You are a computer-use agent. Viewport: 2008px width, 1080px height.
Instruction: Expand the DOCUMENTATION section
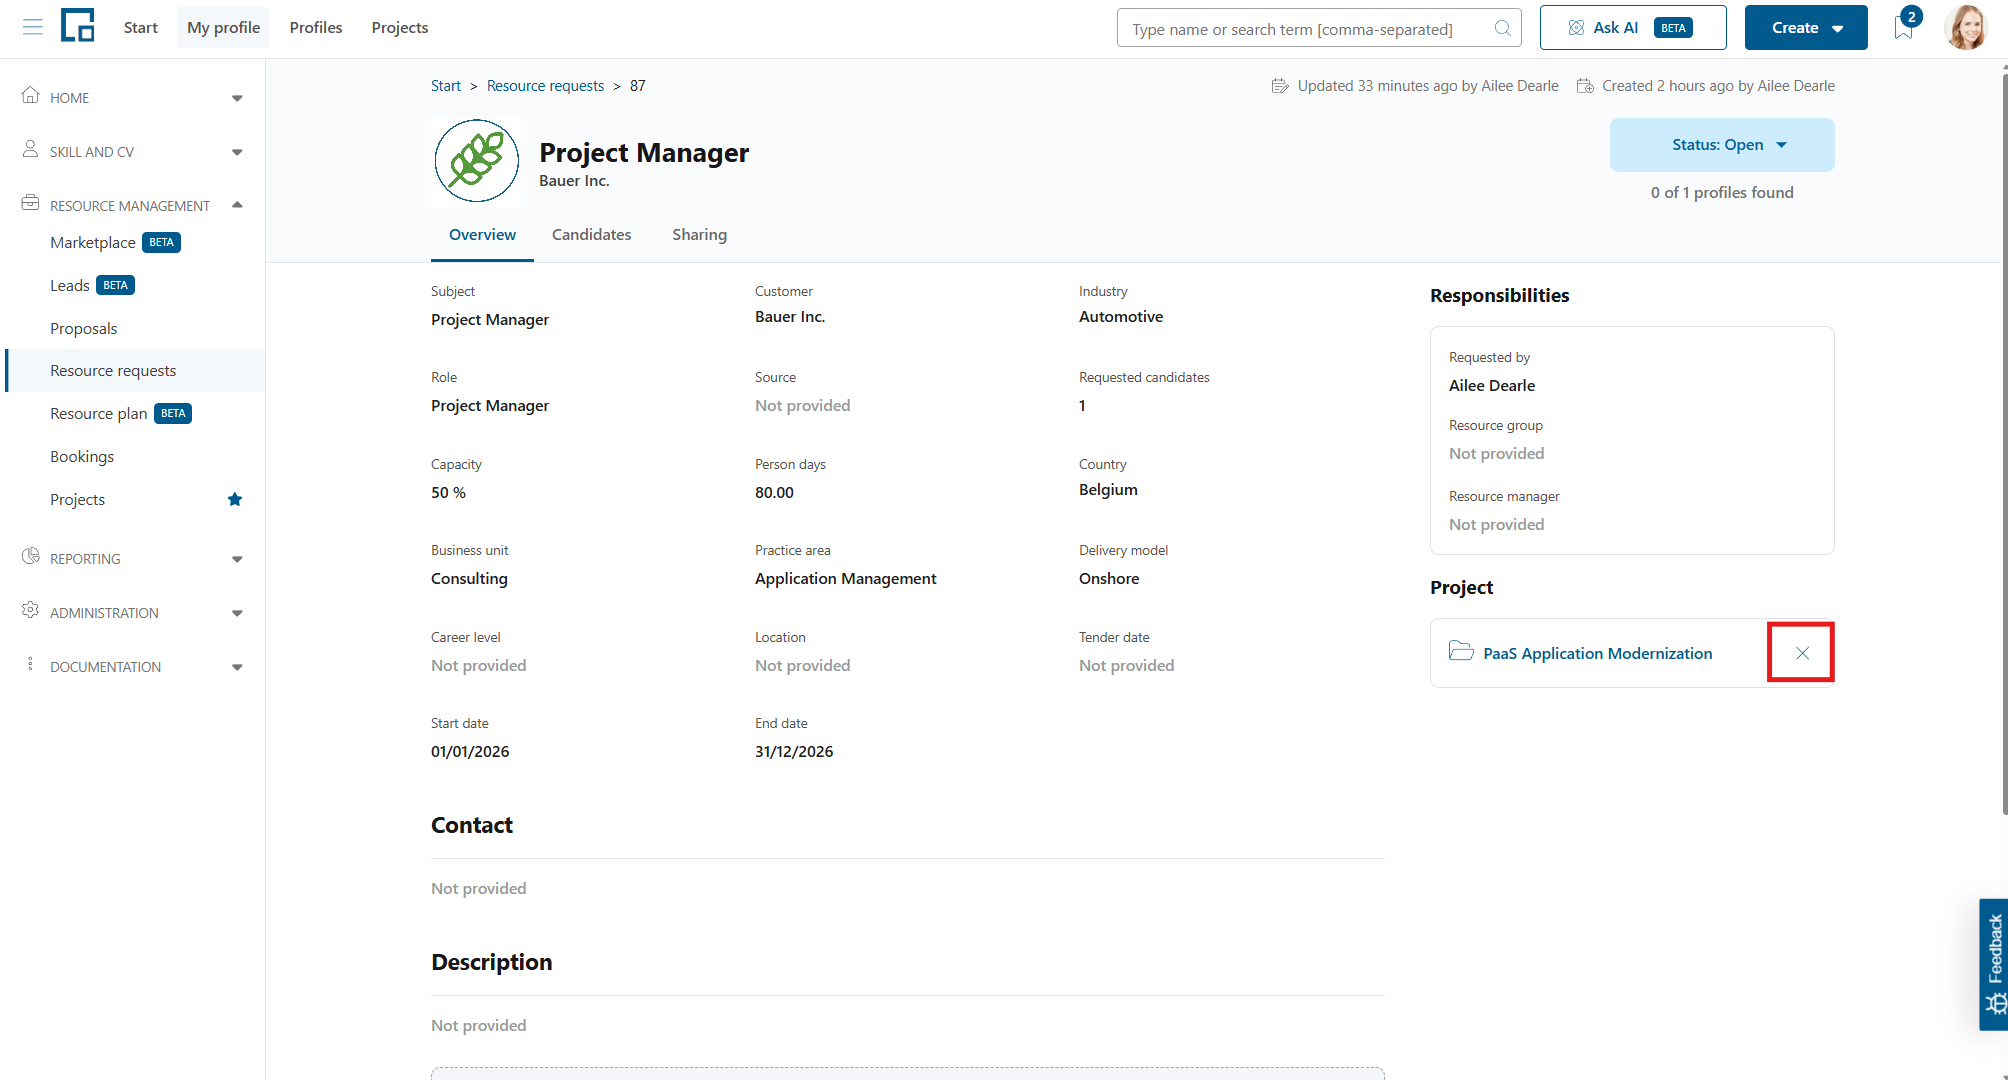(237, 667)
